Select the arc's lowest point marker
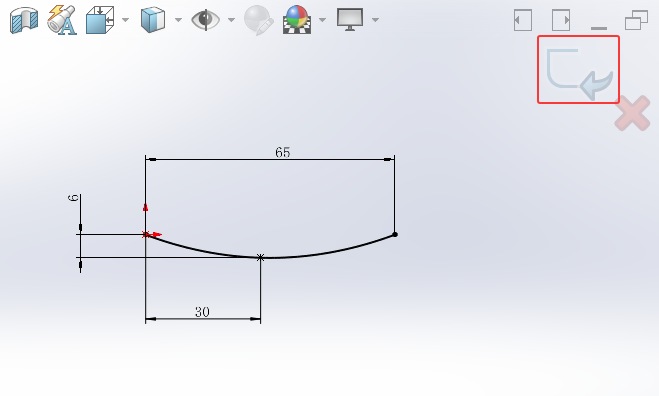The width and height of the screenshot is (659, 396). pos(260,257)
